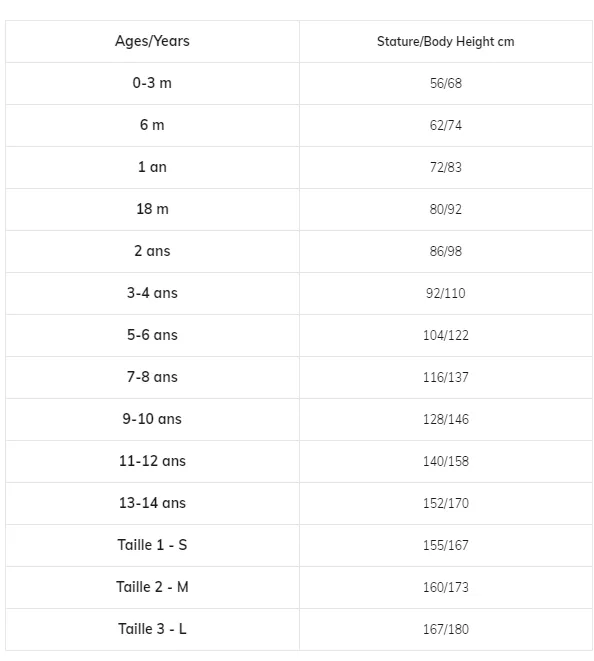Click the 11-12 ans row label

point(152,461)
